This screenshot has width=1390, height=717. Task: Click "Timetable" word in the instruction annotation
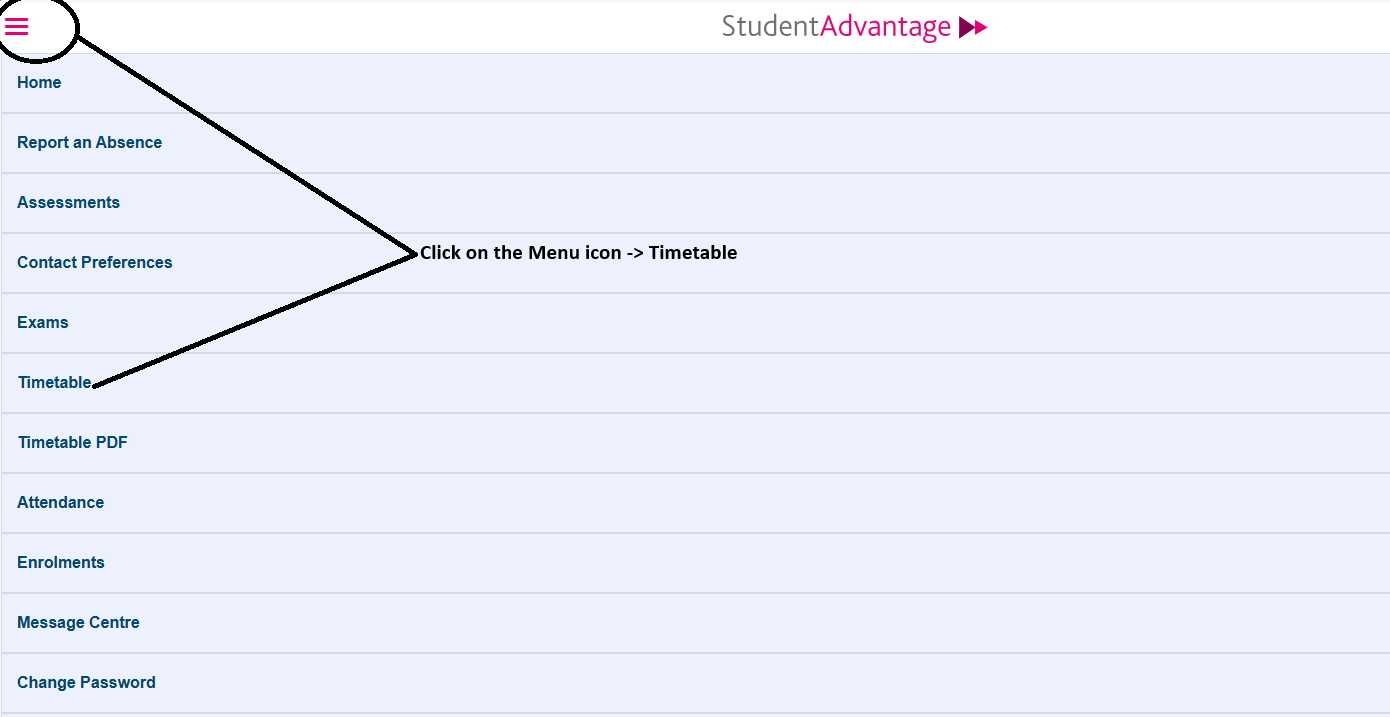693,253
